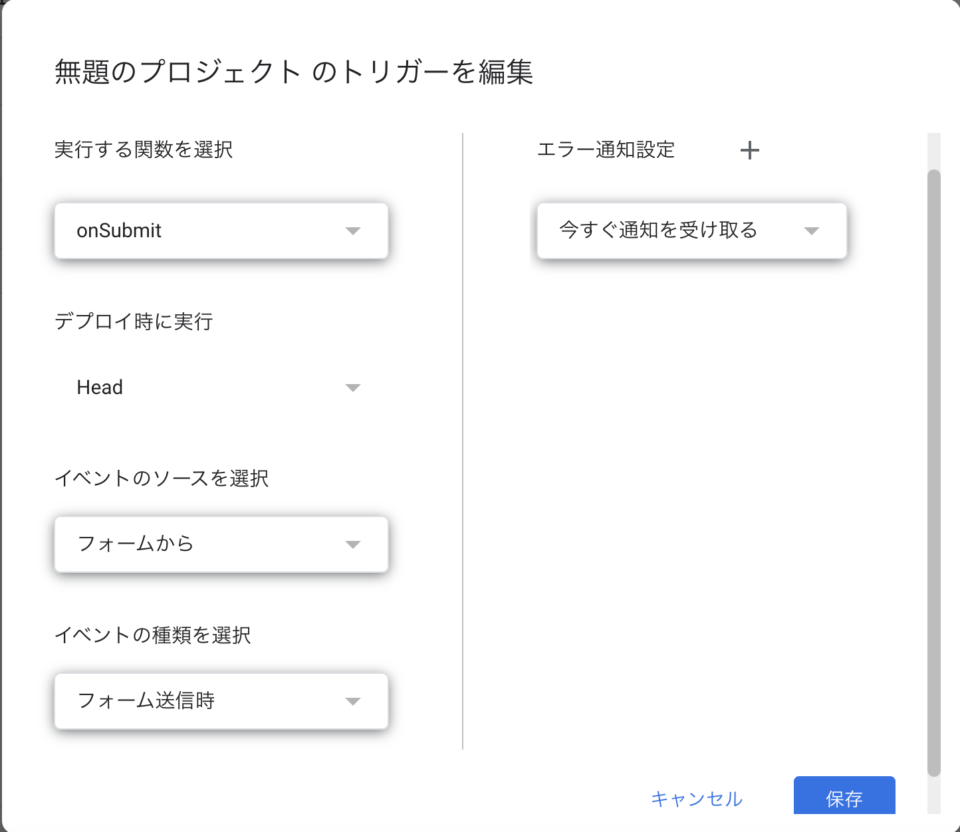Click the エラー通知設定 heading
Image resolution: width=960 pixels, height=832 pixels.
click(606, 149)
